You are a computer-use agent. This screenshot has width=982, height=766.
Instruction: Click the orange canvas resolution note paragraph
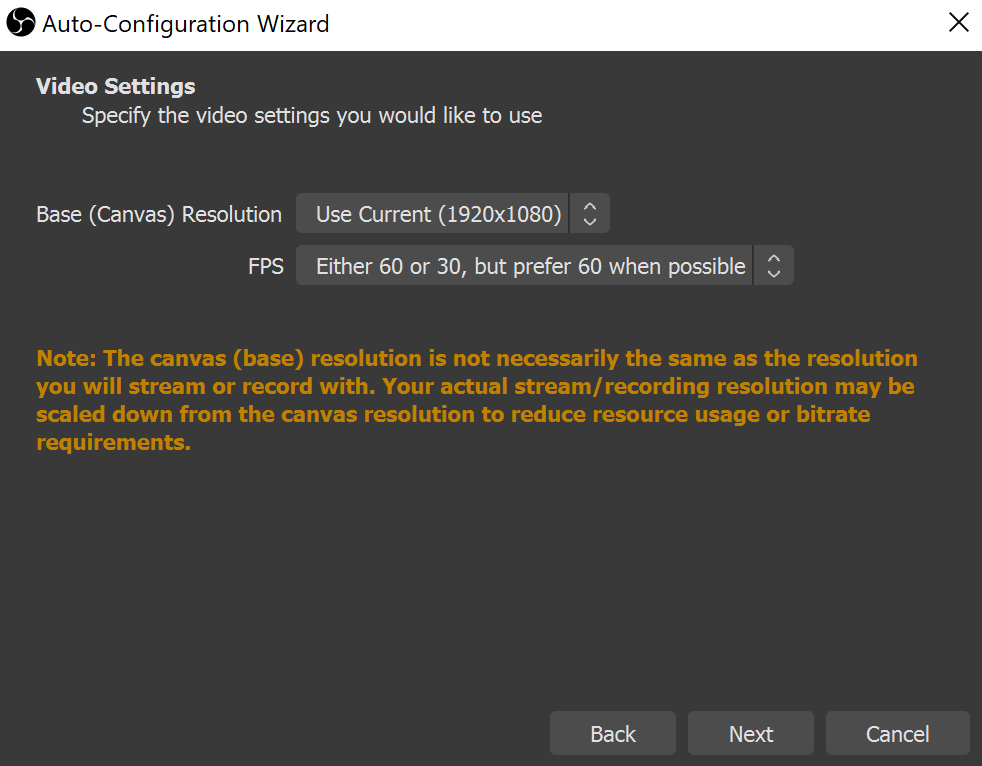[x=477, y=400]
